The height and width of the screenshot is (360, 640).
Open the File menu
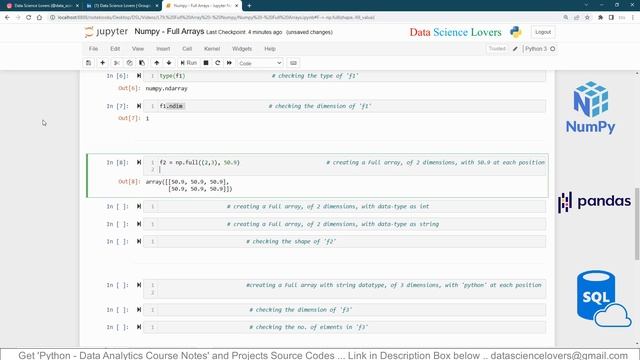(x=93, y=49)
